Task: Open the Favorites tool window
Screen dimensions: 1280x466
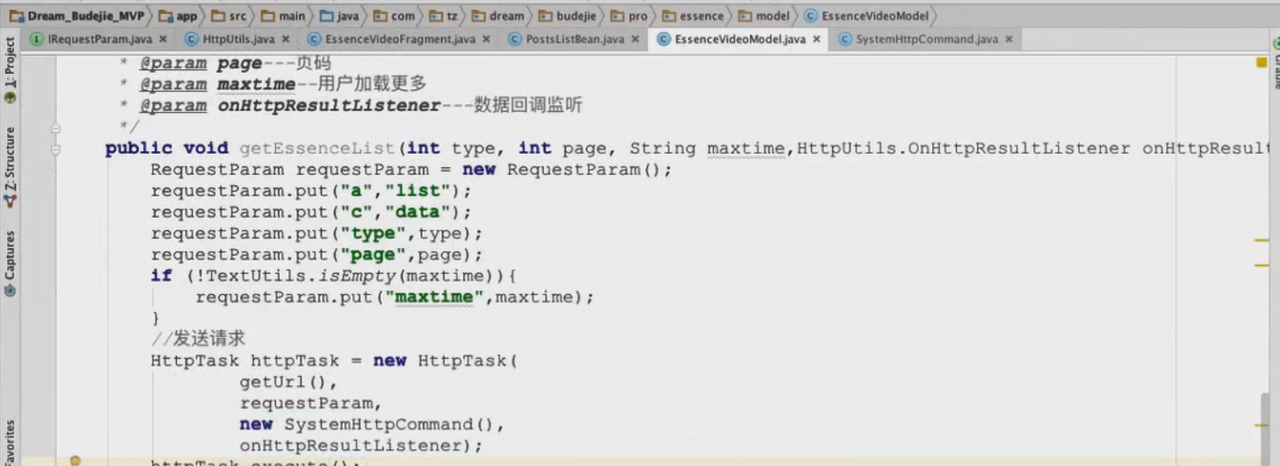Action: coord(9,442)
